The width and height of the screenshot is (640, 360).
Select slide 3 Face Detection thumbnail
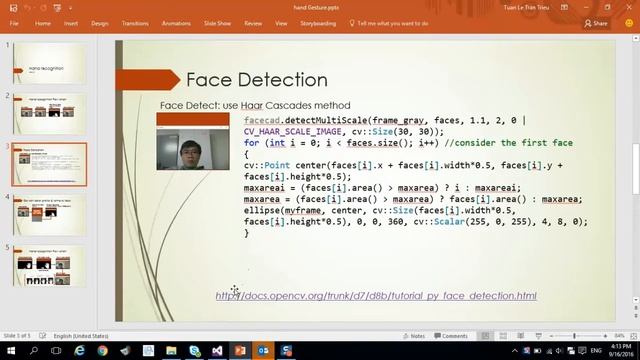coord(49,164)
